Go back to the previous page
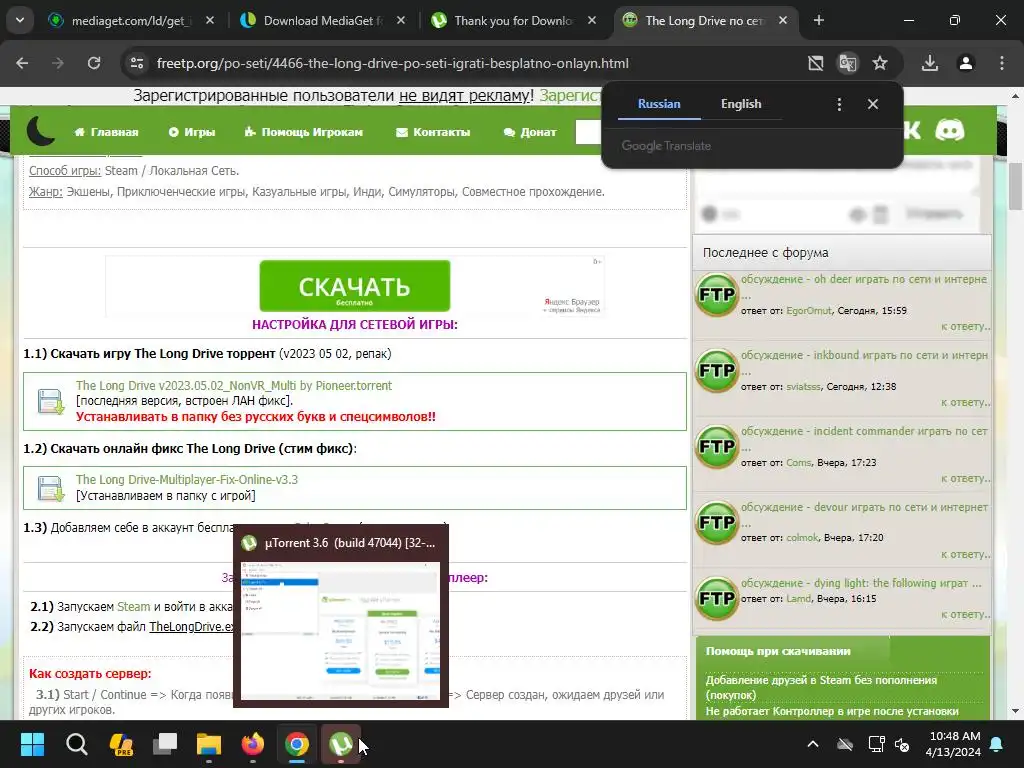 point(22,63)
